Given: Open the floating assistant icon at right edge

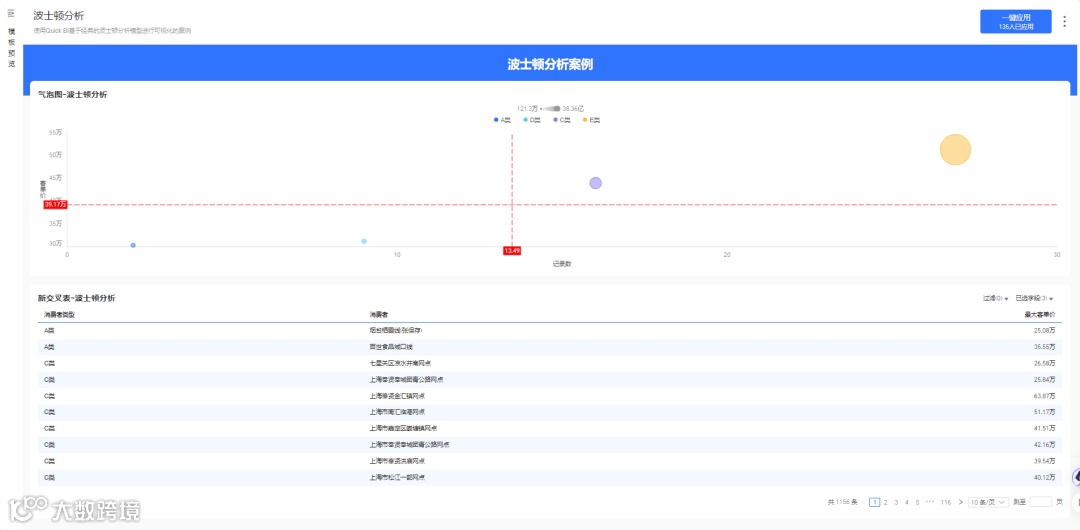Looking at the screenshot, I should click(1075, 476).
